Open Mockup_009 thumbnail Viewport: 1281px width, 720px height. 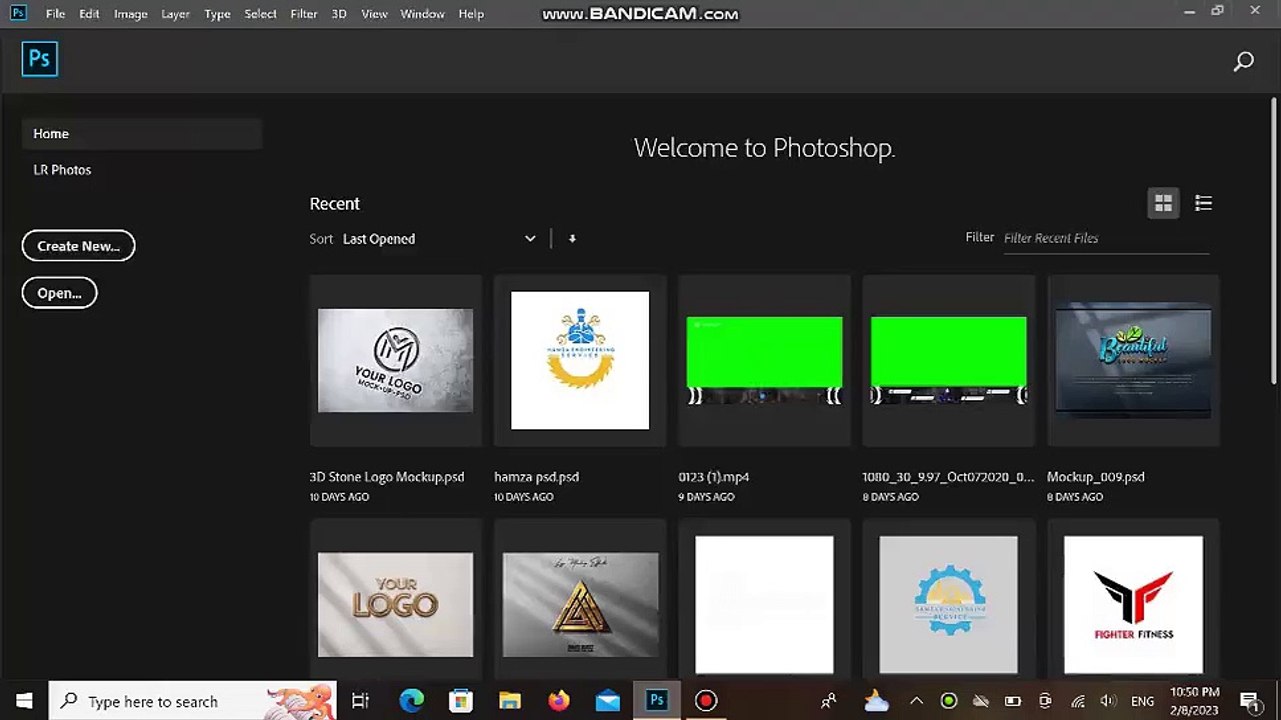tap(1133, 360)
